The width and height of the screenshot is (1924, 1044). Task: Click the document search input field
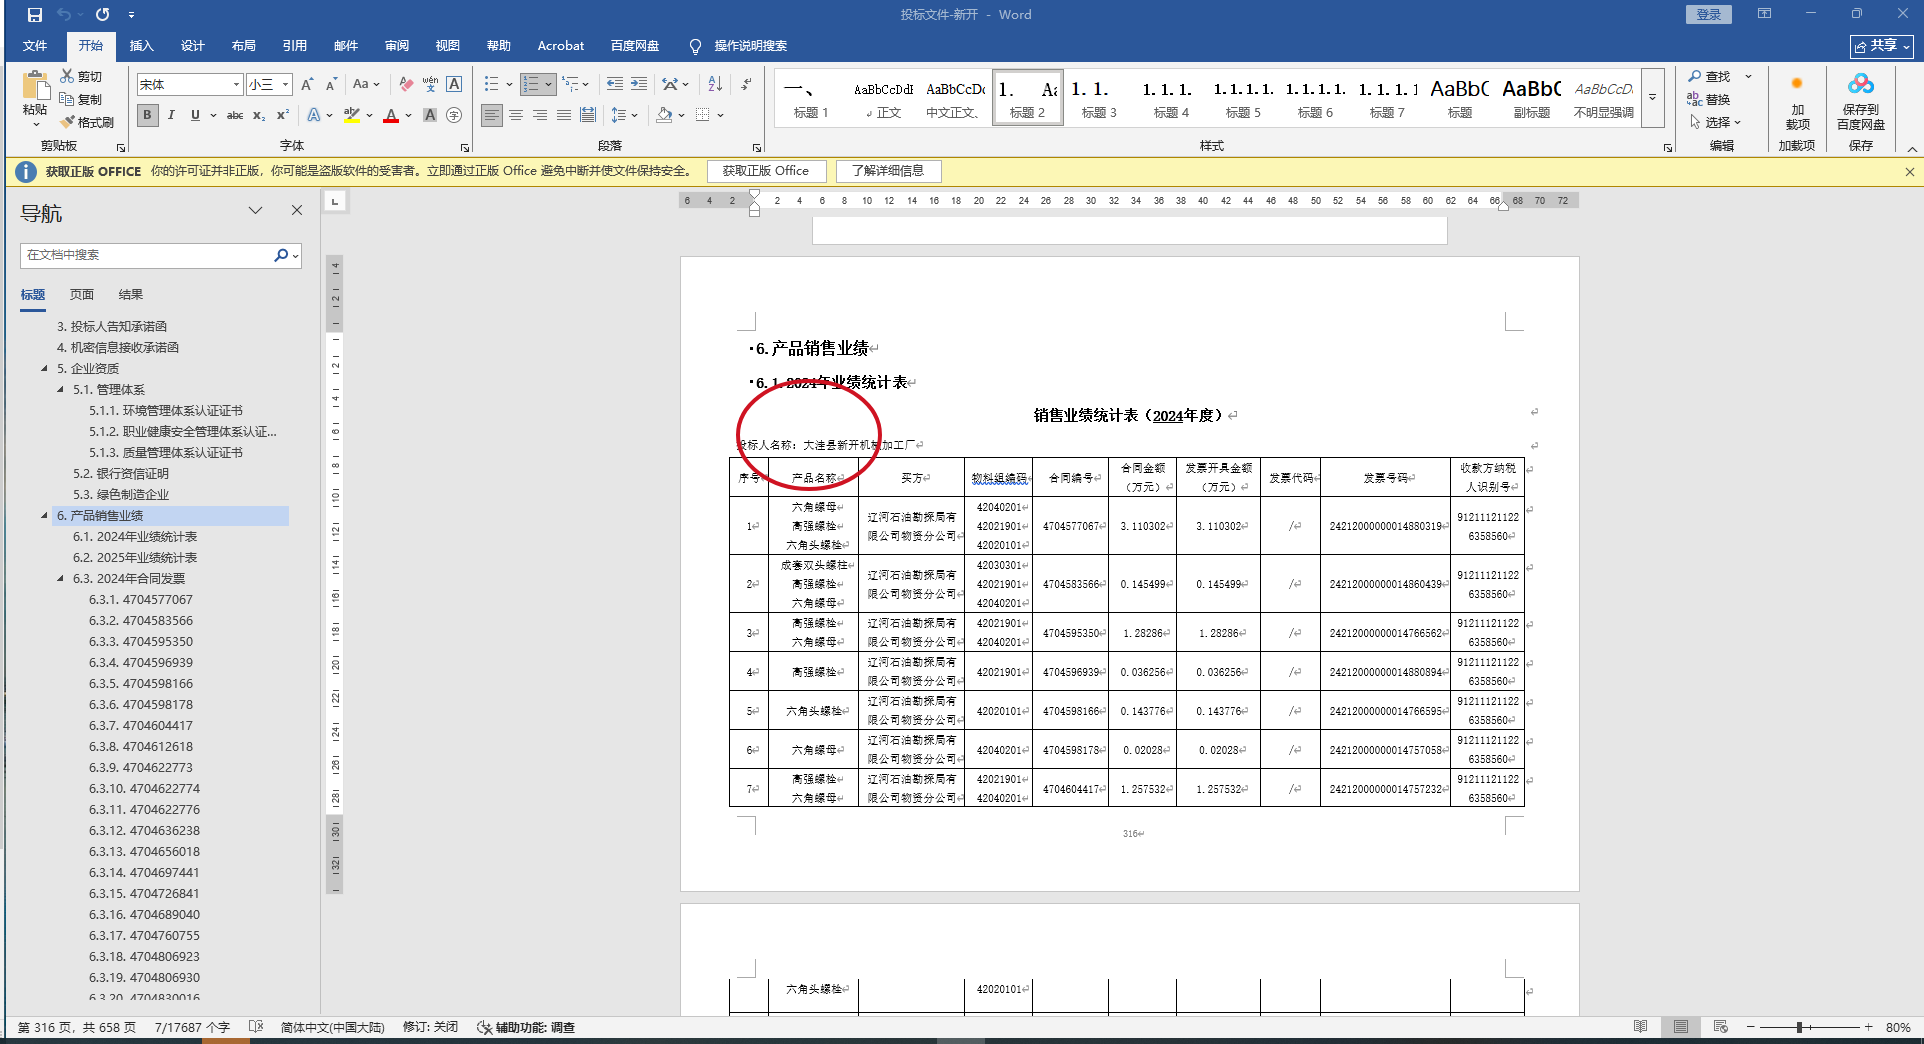point(147,255)
